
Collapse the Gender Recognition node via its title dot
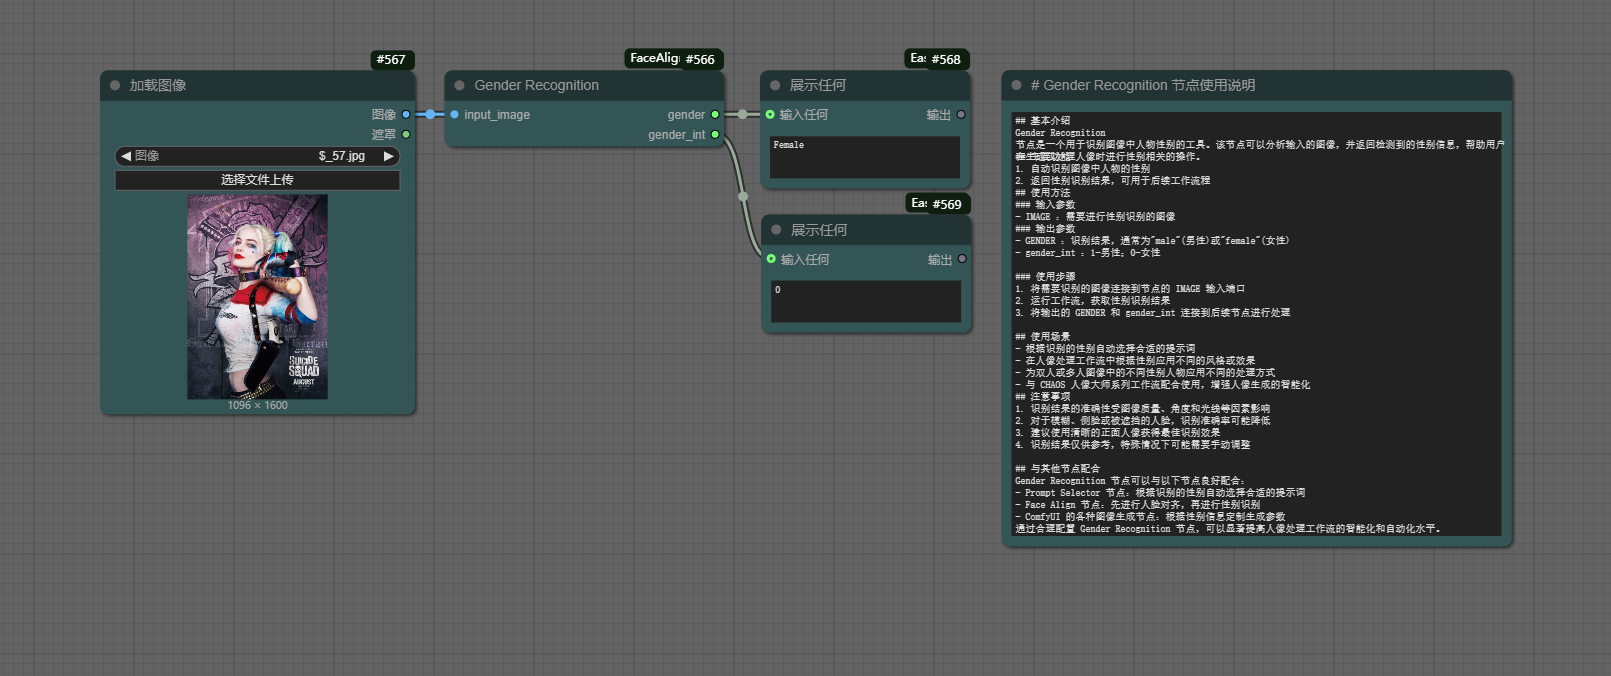pos(460,86)
